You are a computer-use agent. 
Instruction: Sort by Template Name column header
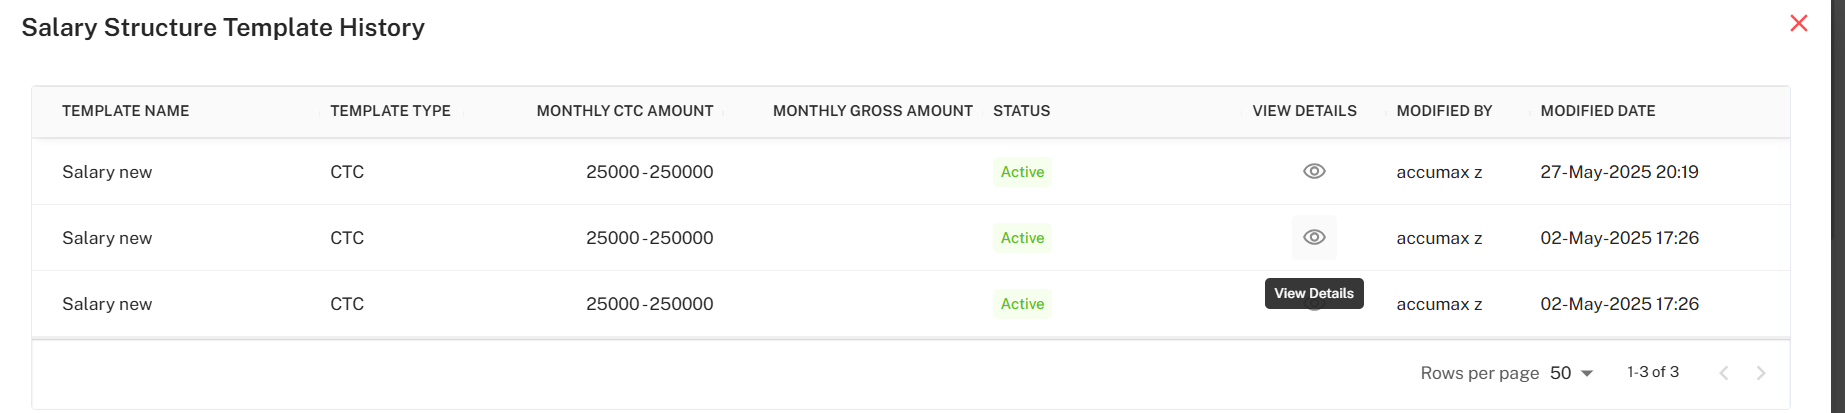[125, 111]
